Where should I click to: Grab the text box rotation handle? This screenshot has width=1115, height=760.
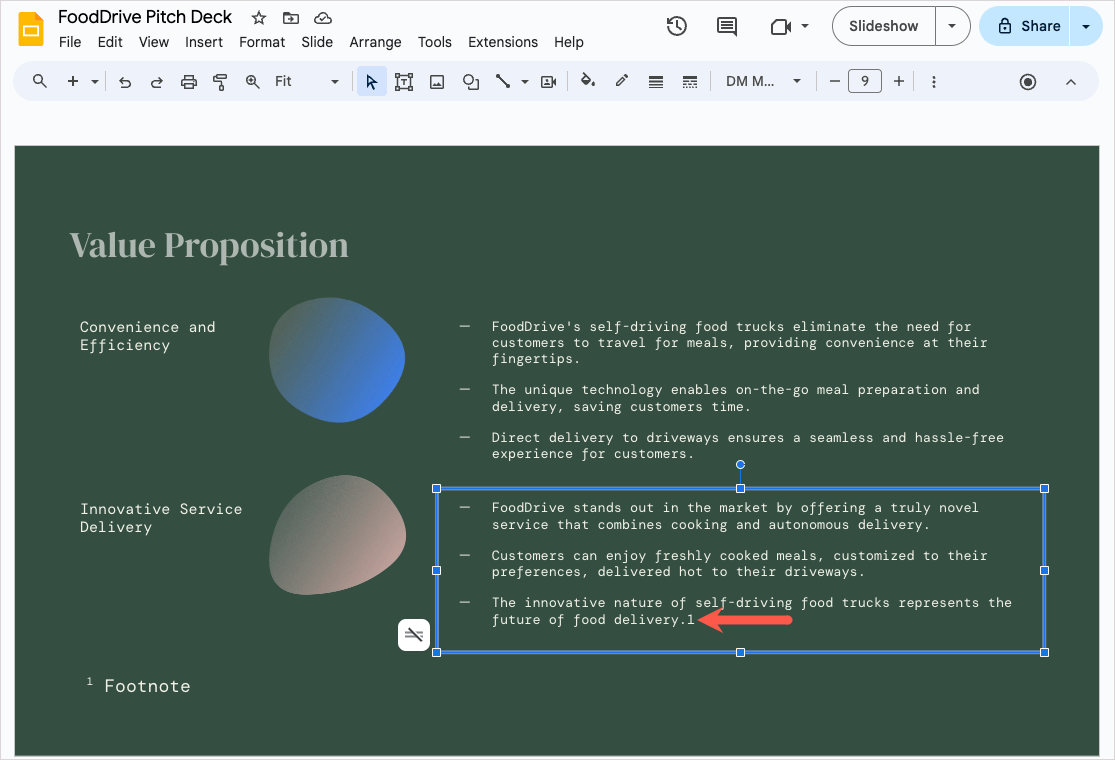(x=740, y=464)
